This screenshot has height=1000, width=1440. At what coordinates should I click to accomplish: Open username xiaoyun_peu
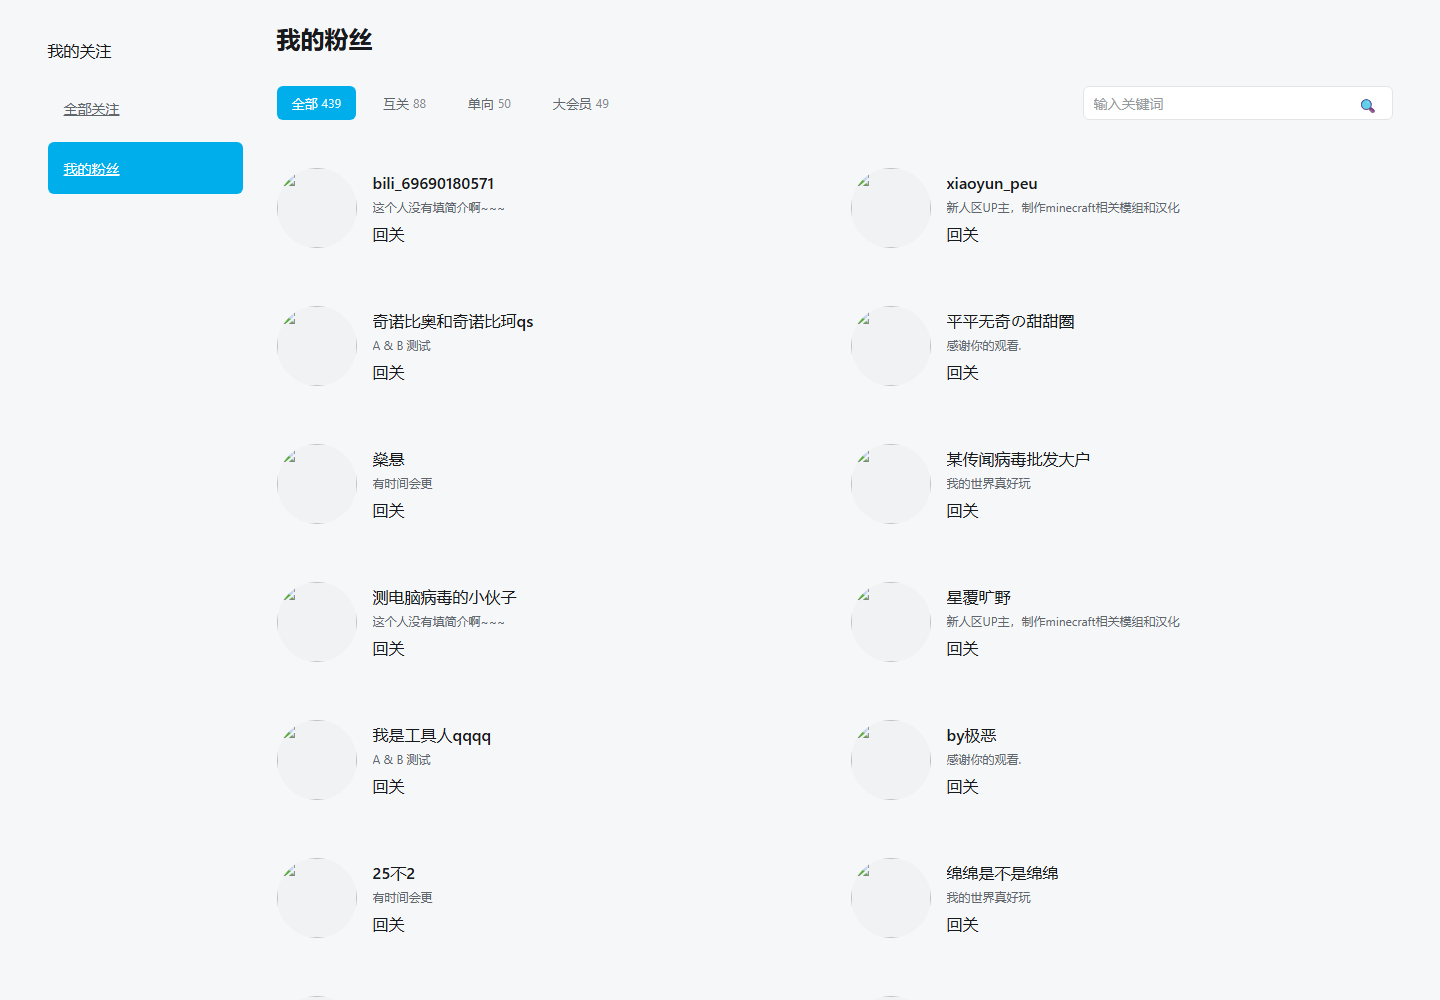[992, 184]
